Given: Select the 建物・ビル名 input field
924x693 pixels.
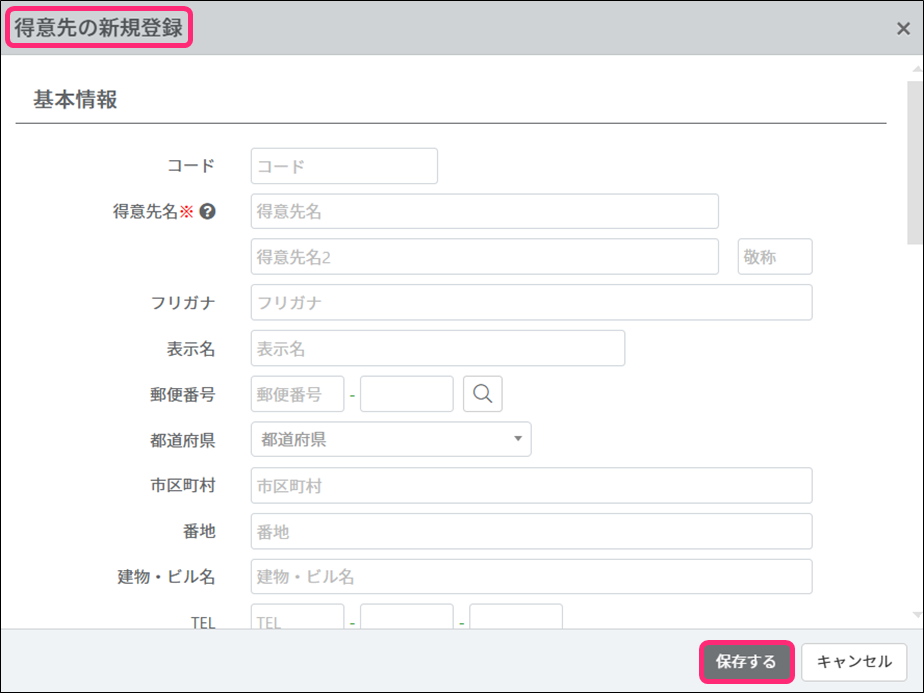Looking at the screenshot, I should point(531,577).
